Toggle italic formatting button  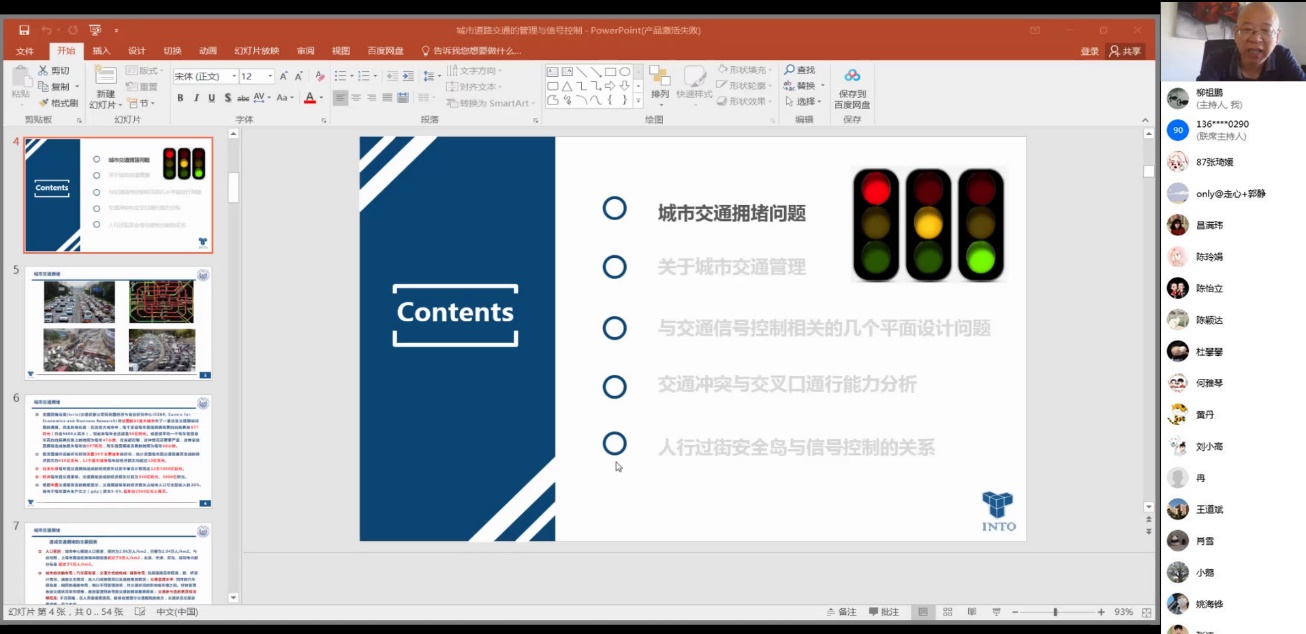tap(196, 98)
